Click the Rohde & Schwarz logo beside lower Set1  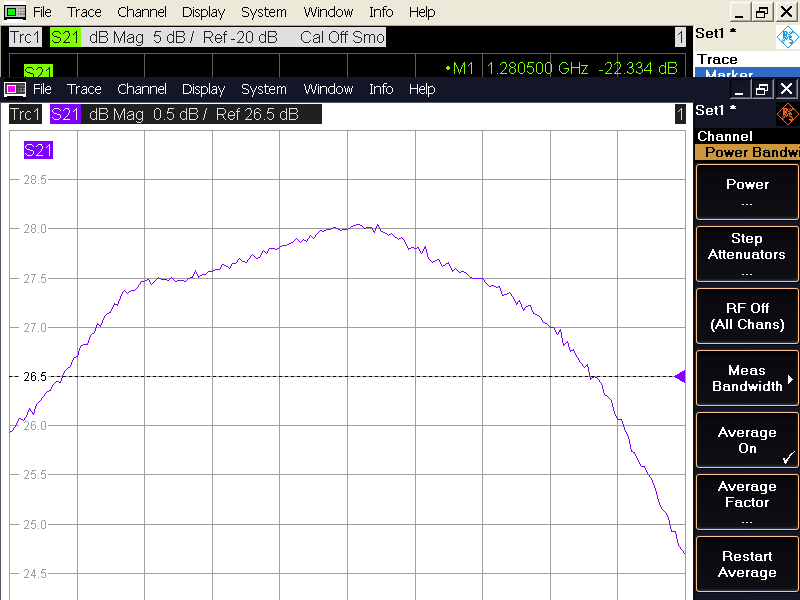click(x=787, y=111)
